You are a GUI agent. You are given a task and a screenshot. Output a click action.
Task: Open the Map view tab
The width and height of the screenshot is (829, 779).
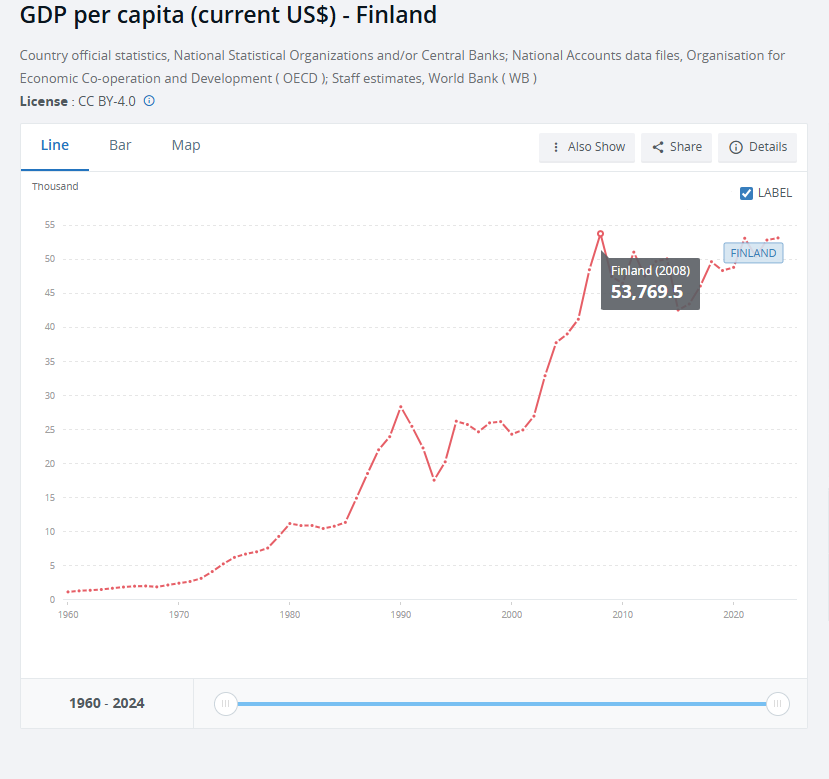(186, 145)
